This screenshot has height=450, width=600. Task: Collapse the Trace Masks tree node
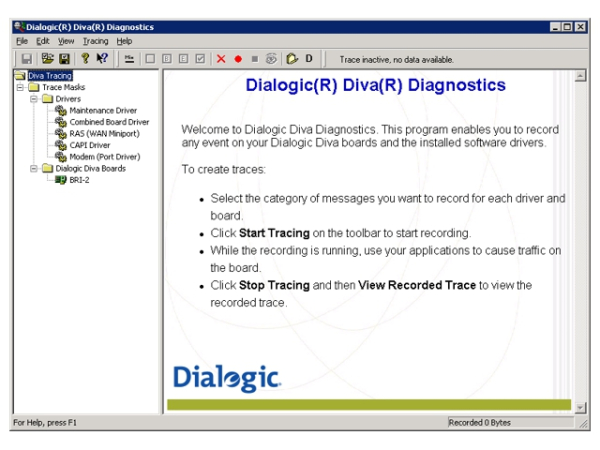(20, 87)
